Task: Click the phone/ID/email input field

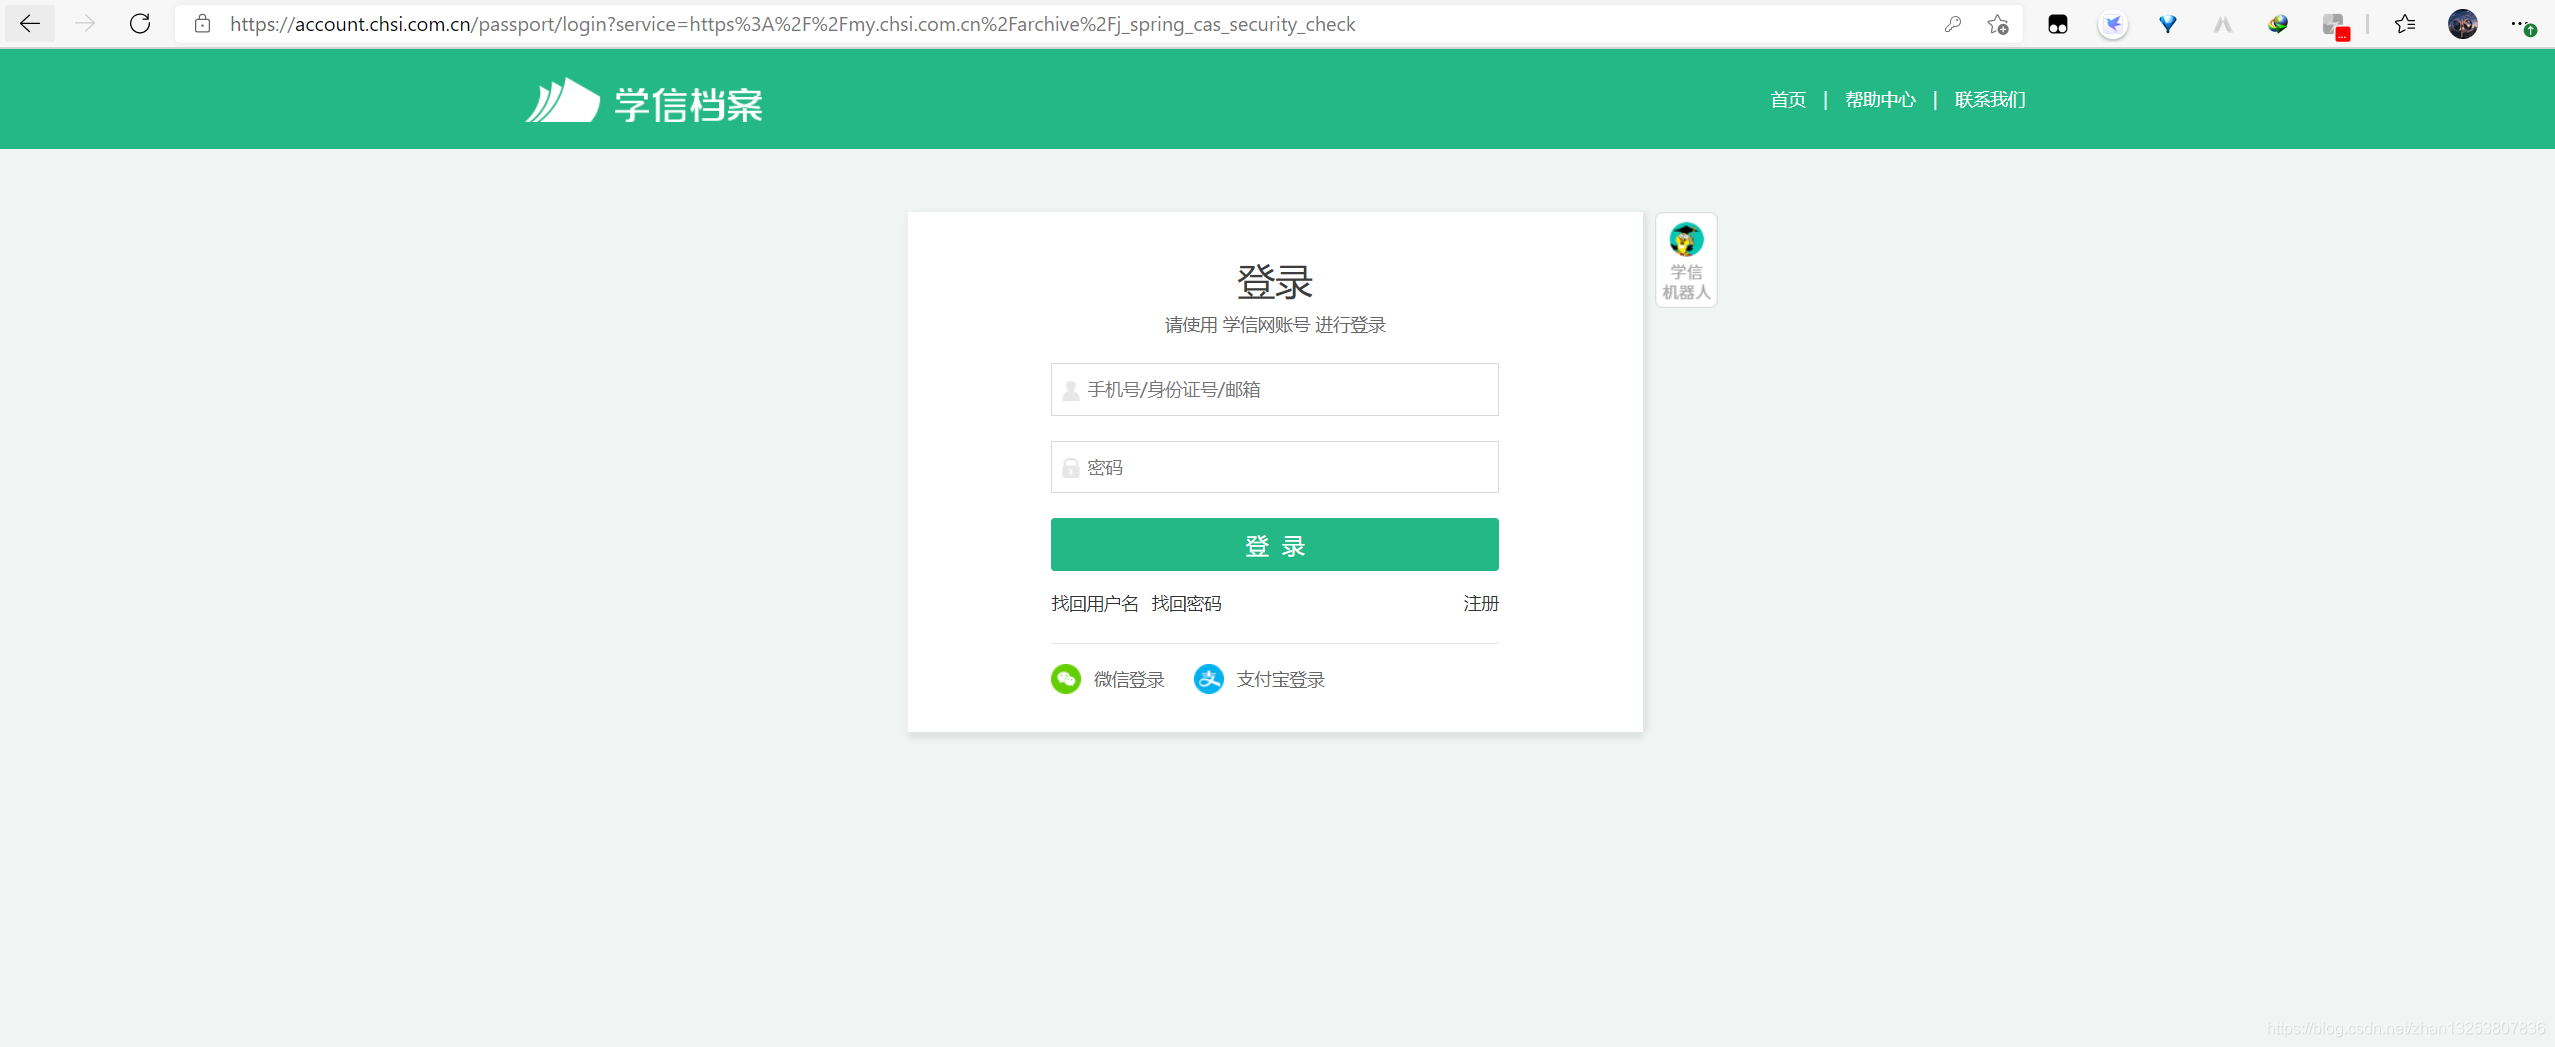Action: [1274, 389]
